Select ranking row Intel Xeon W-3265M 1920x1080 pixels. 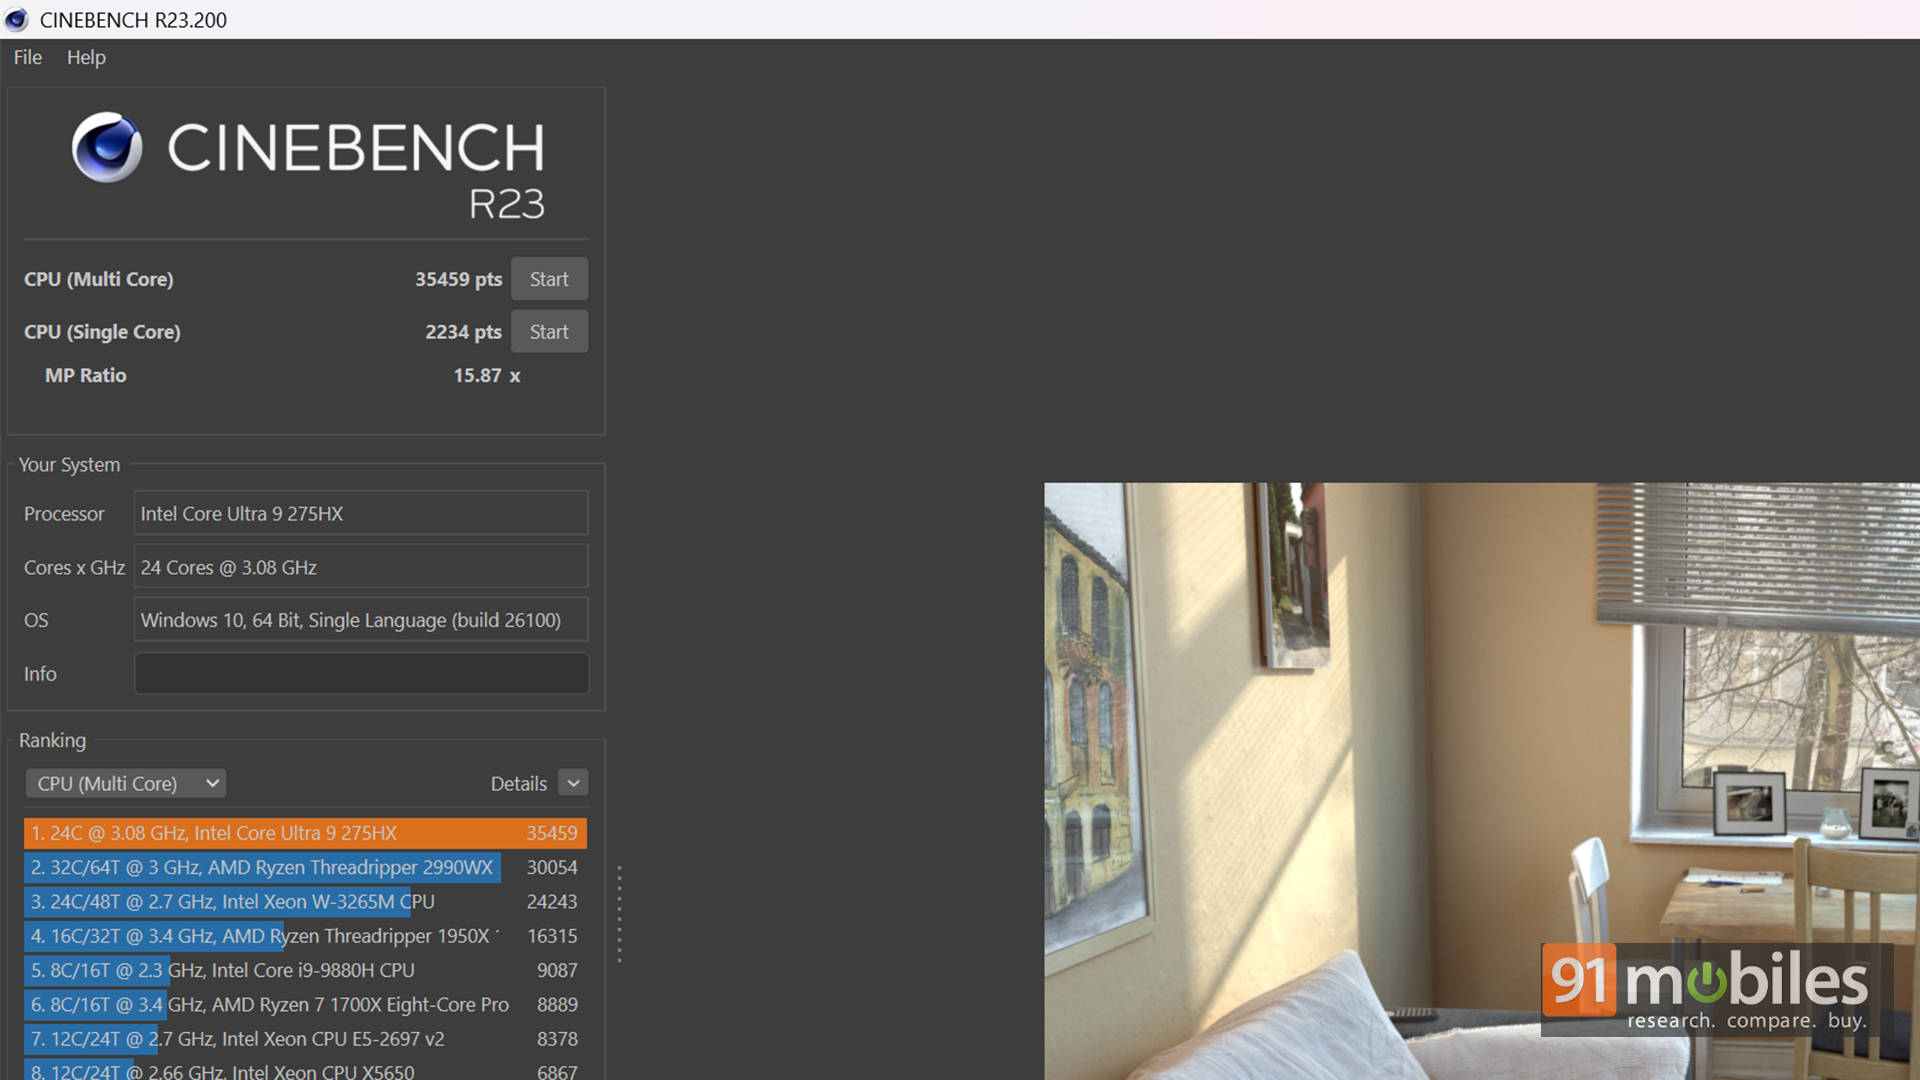click(x=305, y=901)
